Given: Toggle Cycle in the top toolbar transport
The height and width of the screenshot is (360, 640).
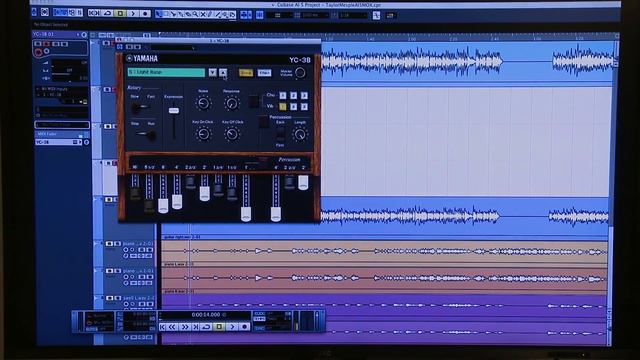Looking at the screenshot, I should (x=108, y=13).
